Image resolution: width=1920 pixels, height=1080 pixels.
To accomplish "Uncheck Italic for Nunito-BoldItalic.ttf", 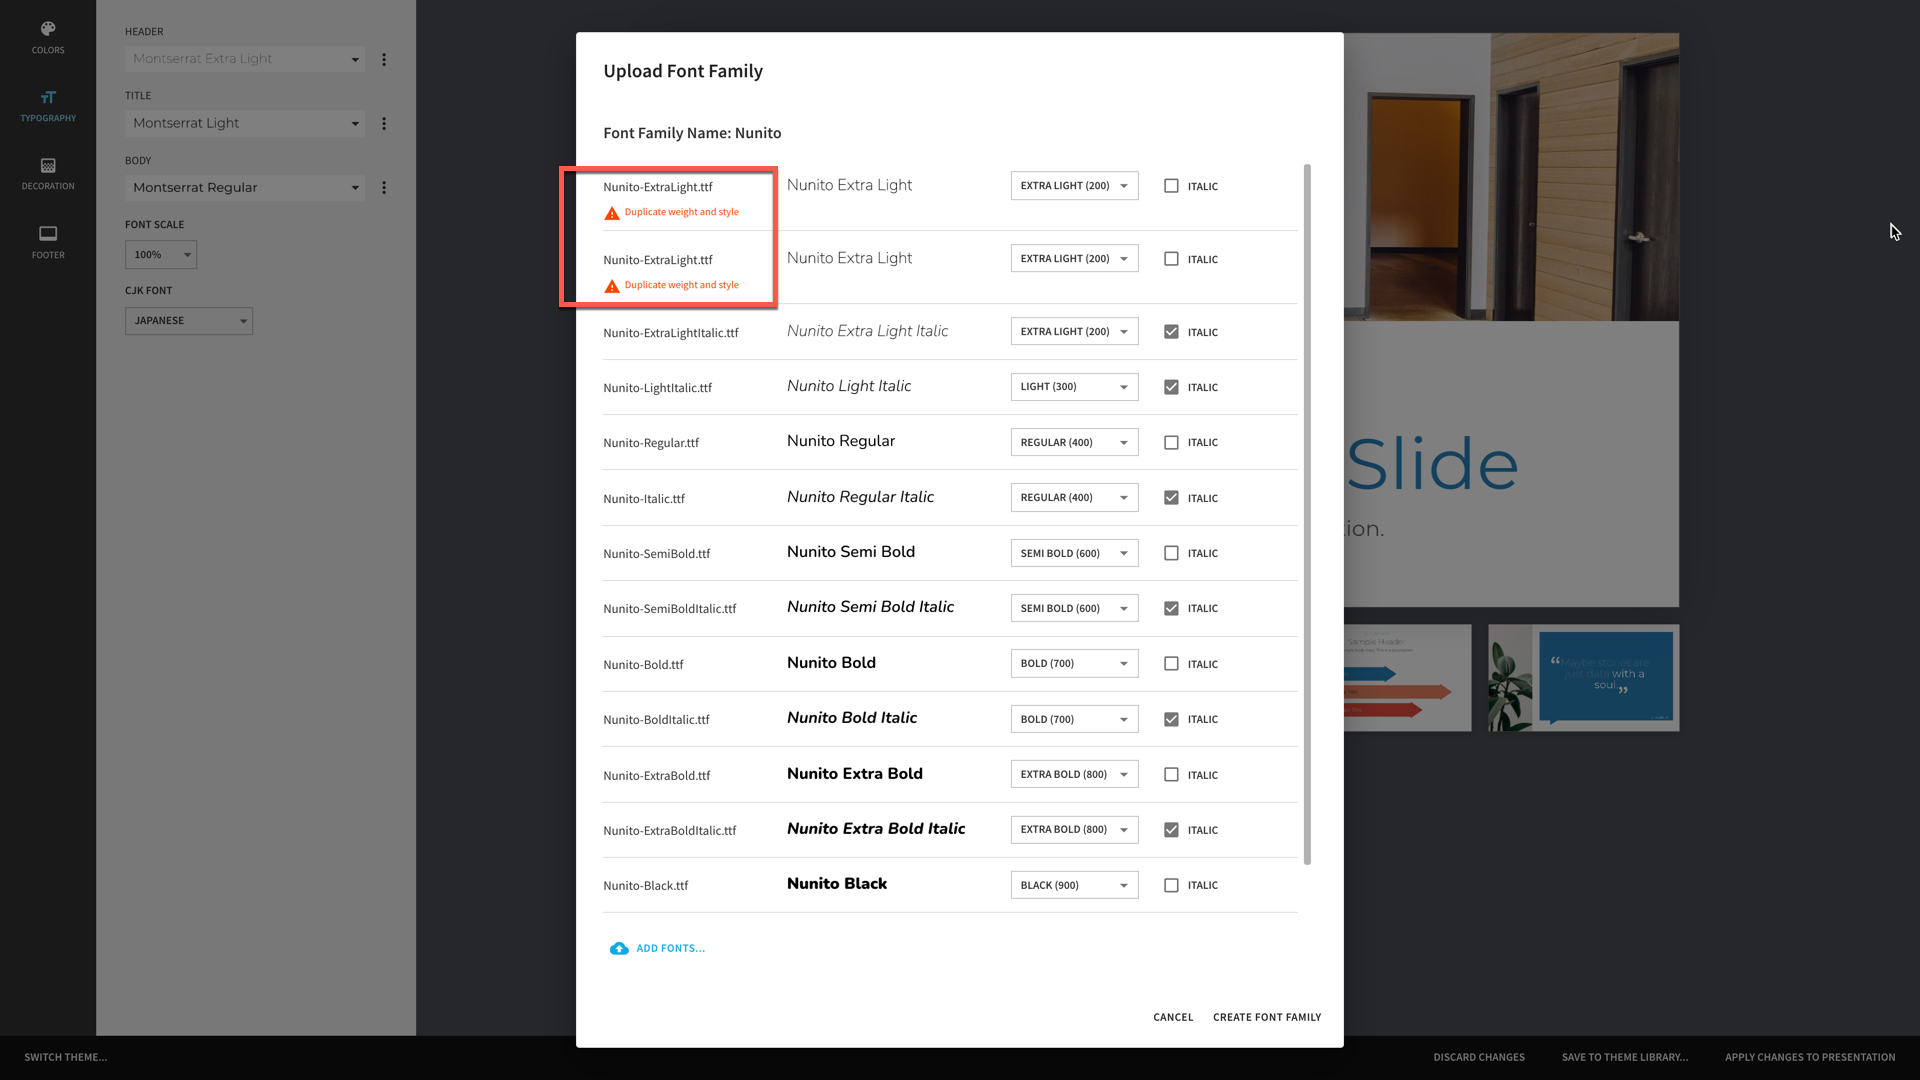I will click(x=1171, y=719).
